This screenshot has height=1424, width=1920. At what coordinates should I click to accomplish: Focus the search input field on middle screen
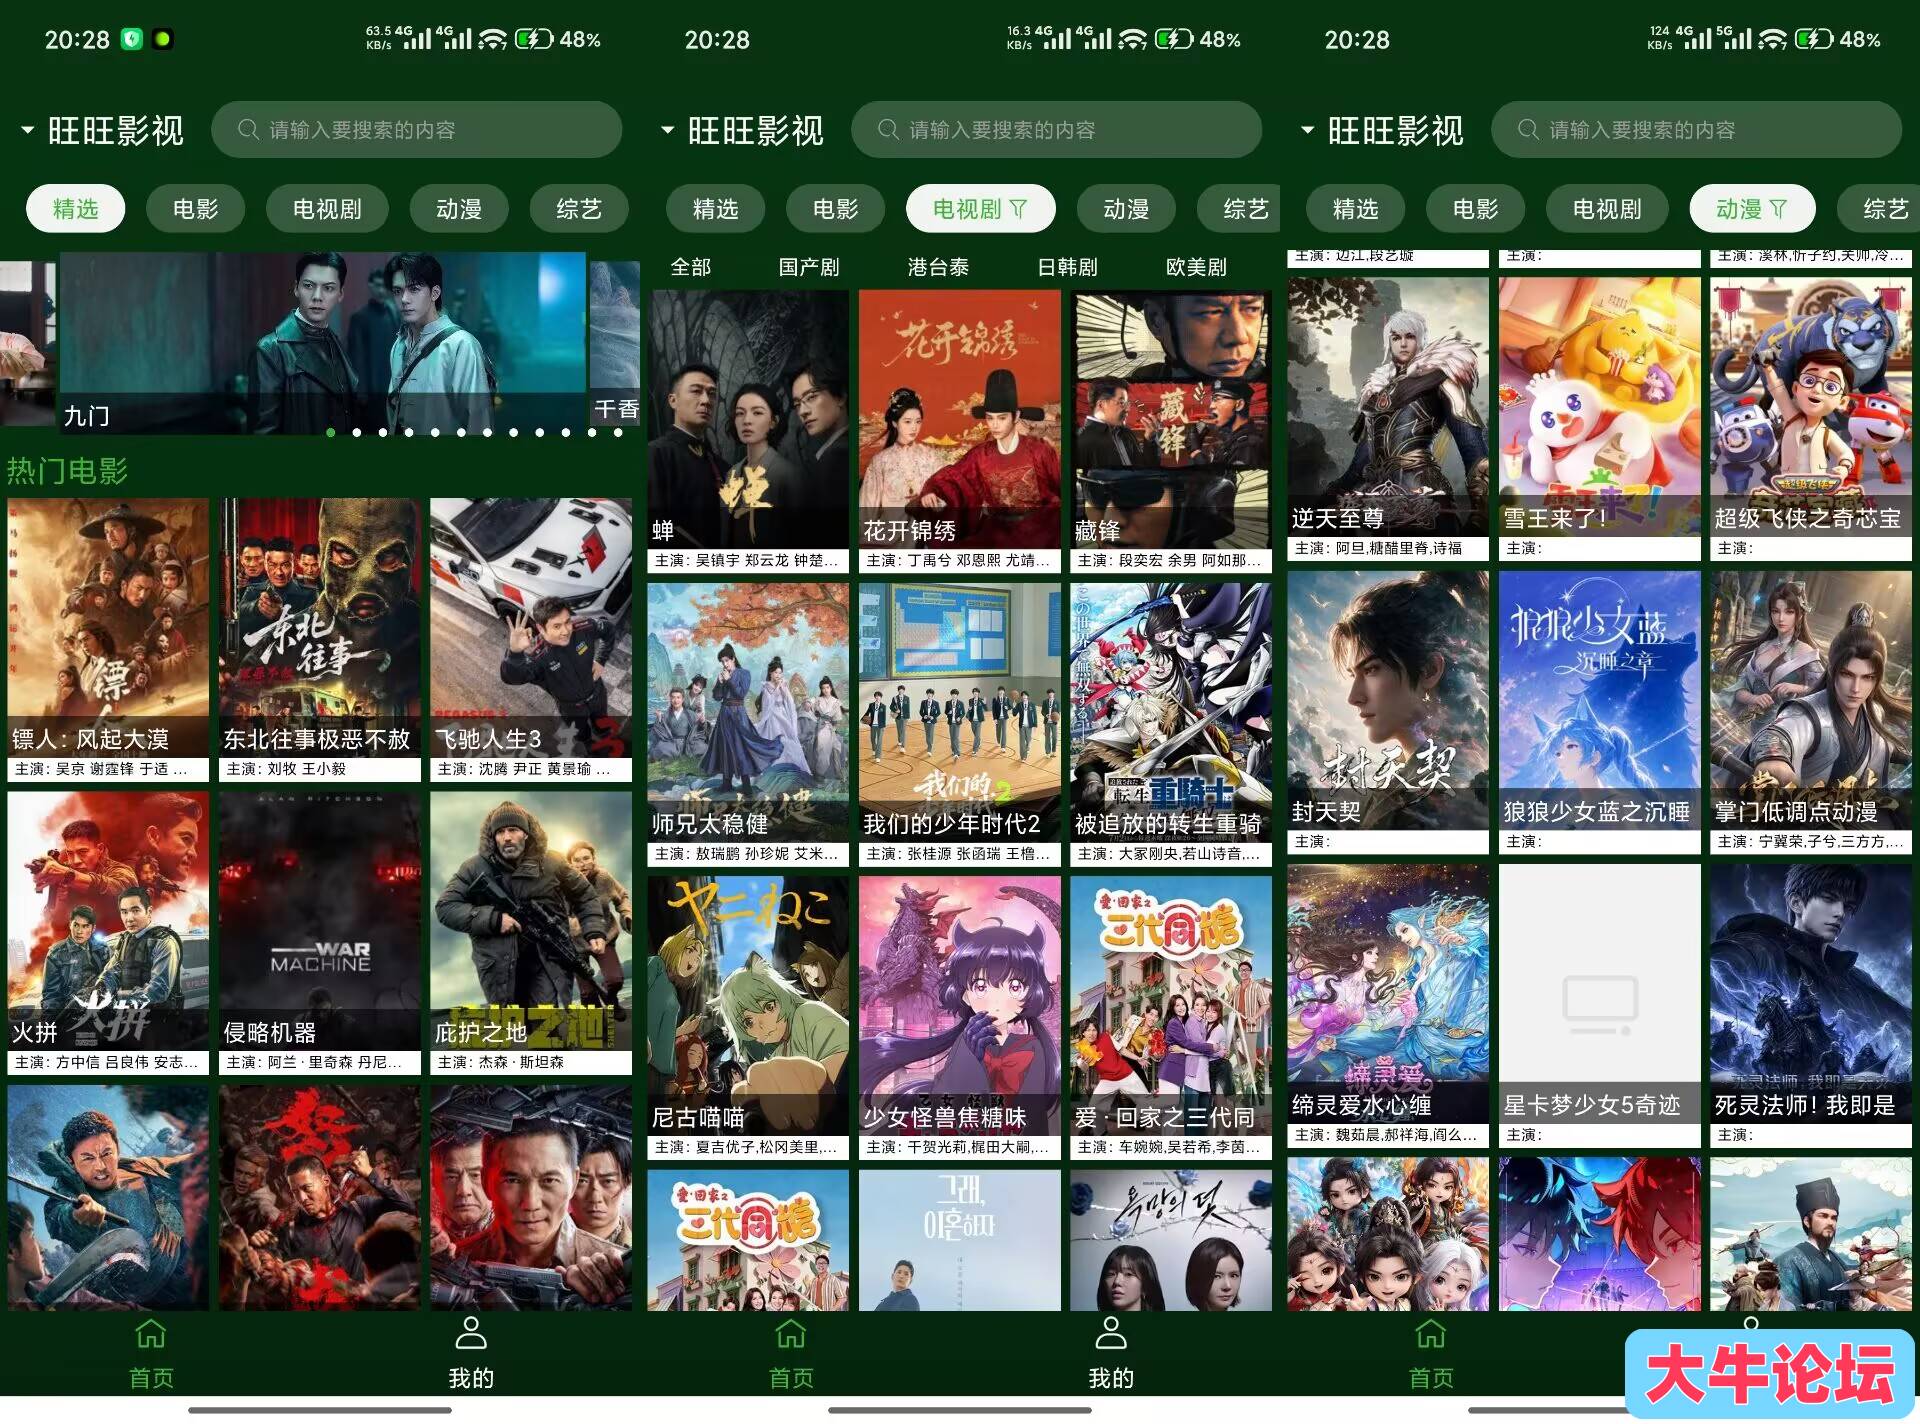1056,130
